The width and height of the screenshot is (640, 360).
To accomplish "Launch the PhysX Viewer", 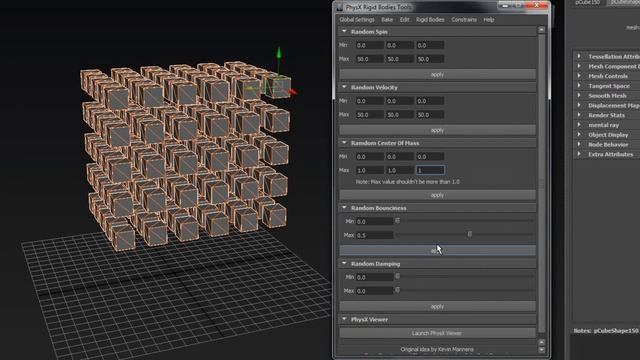I will coord(438,333).
